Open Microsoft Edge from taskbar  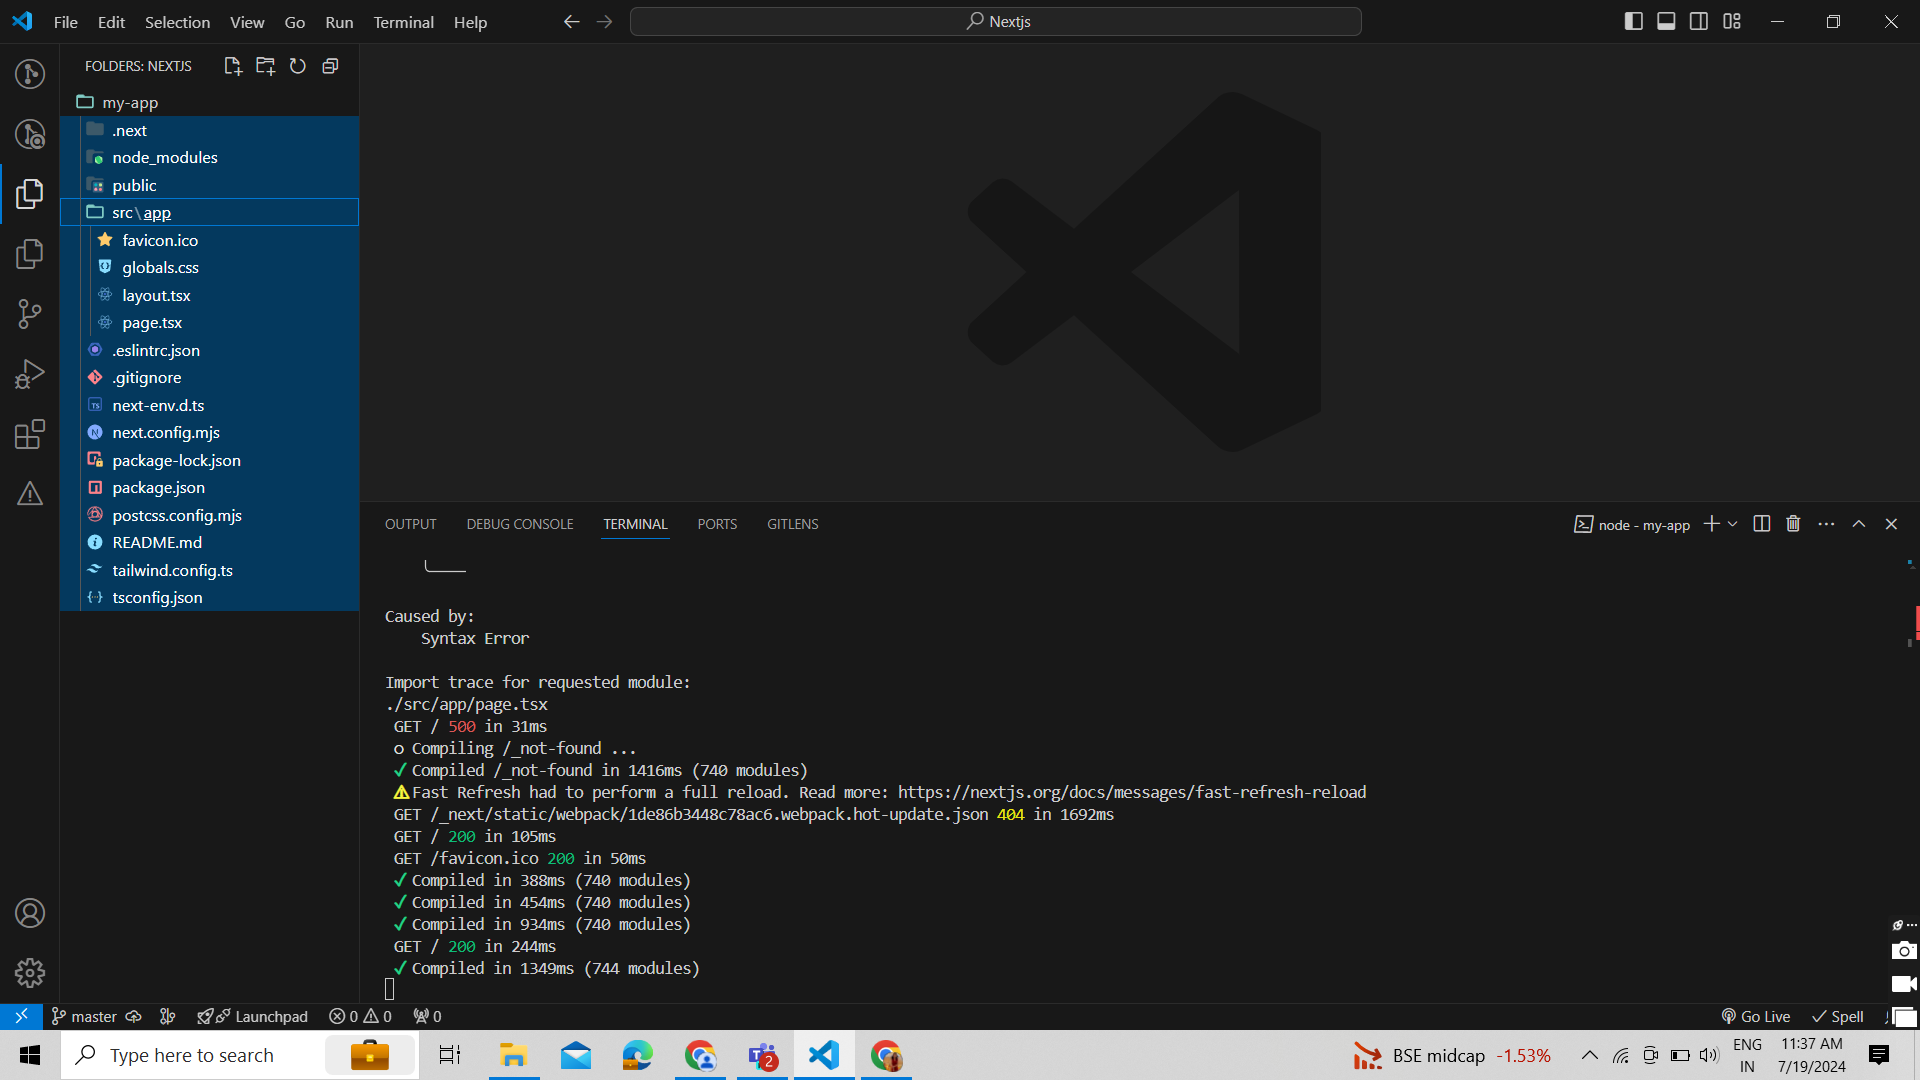pos(637,1055)
